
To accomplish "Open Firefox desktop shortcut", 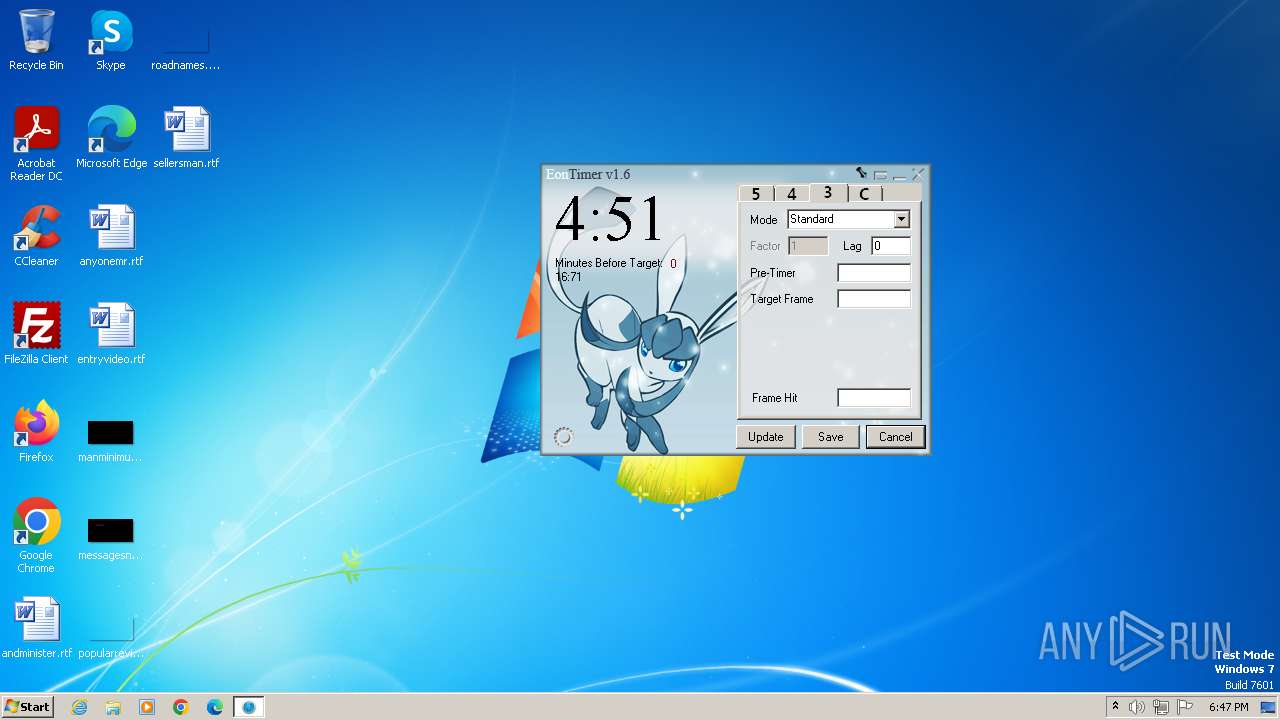I will 36,432.
